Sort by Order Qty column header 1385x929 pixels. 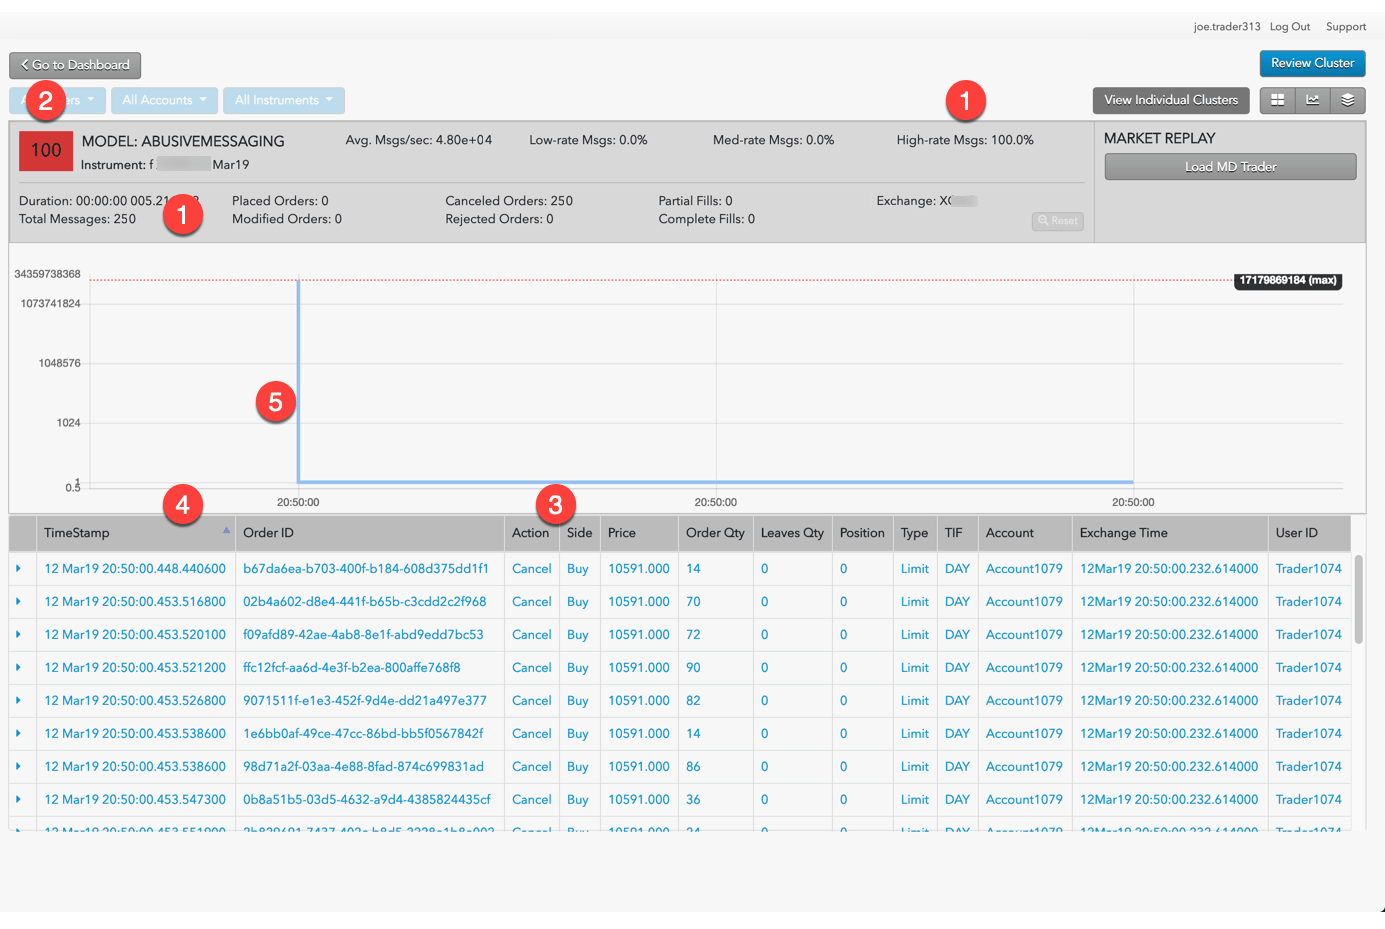click(x=716, y=533)
